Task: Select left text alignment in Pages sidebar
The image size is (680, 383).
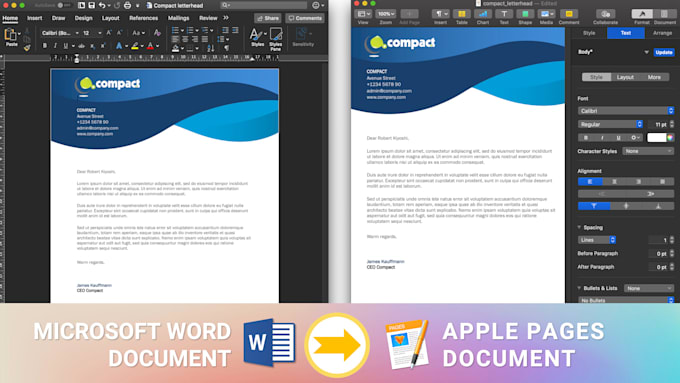Action: (x=590, y=181)
